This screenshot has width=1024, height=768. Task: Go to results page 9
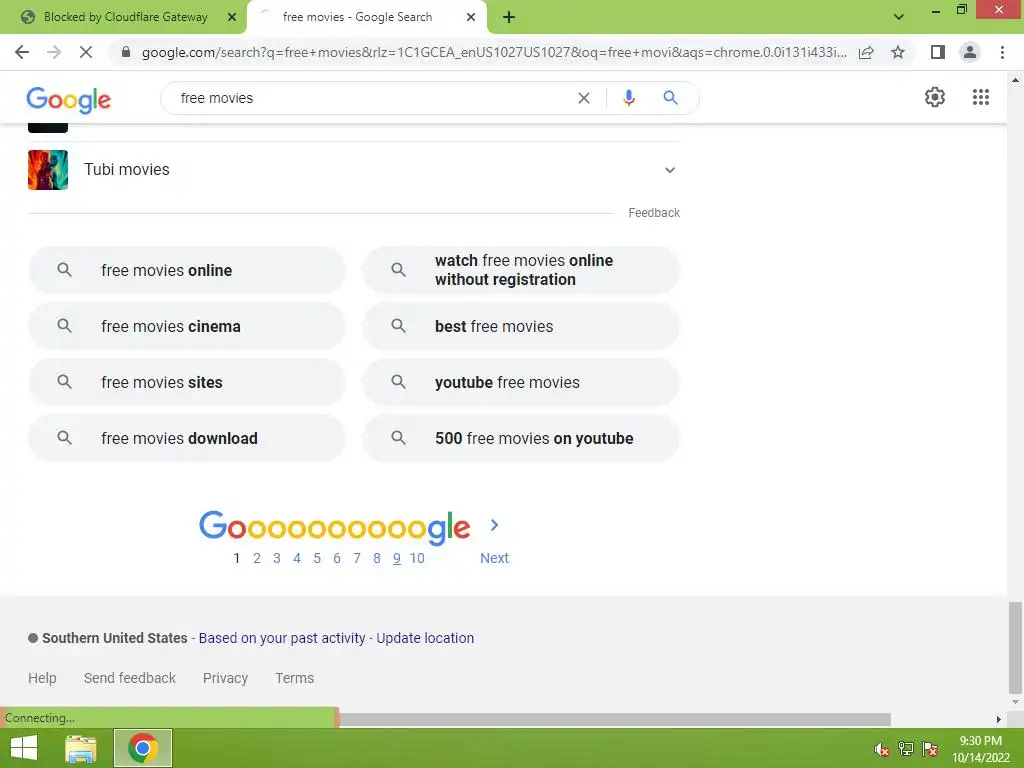(396, 558)
